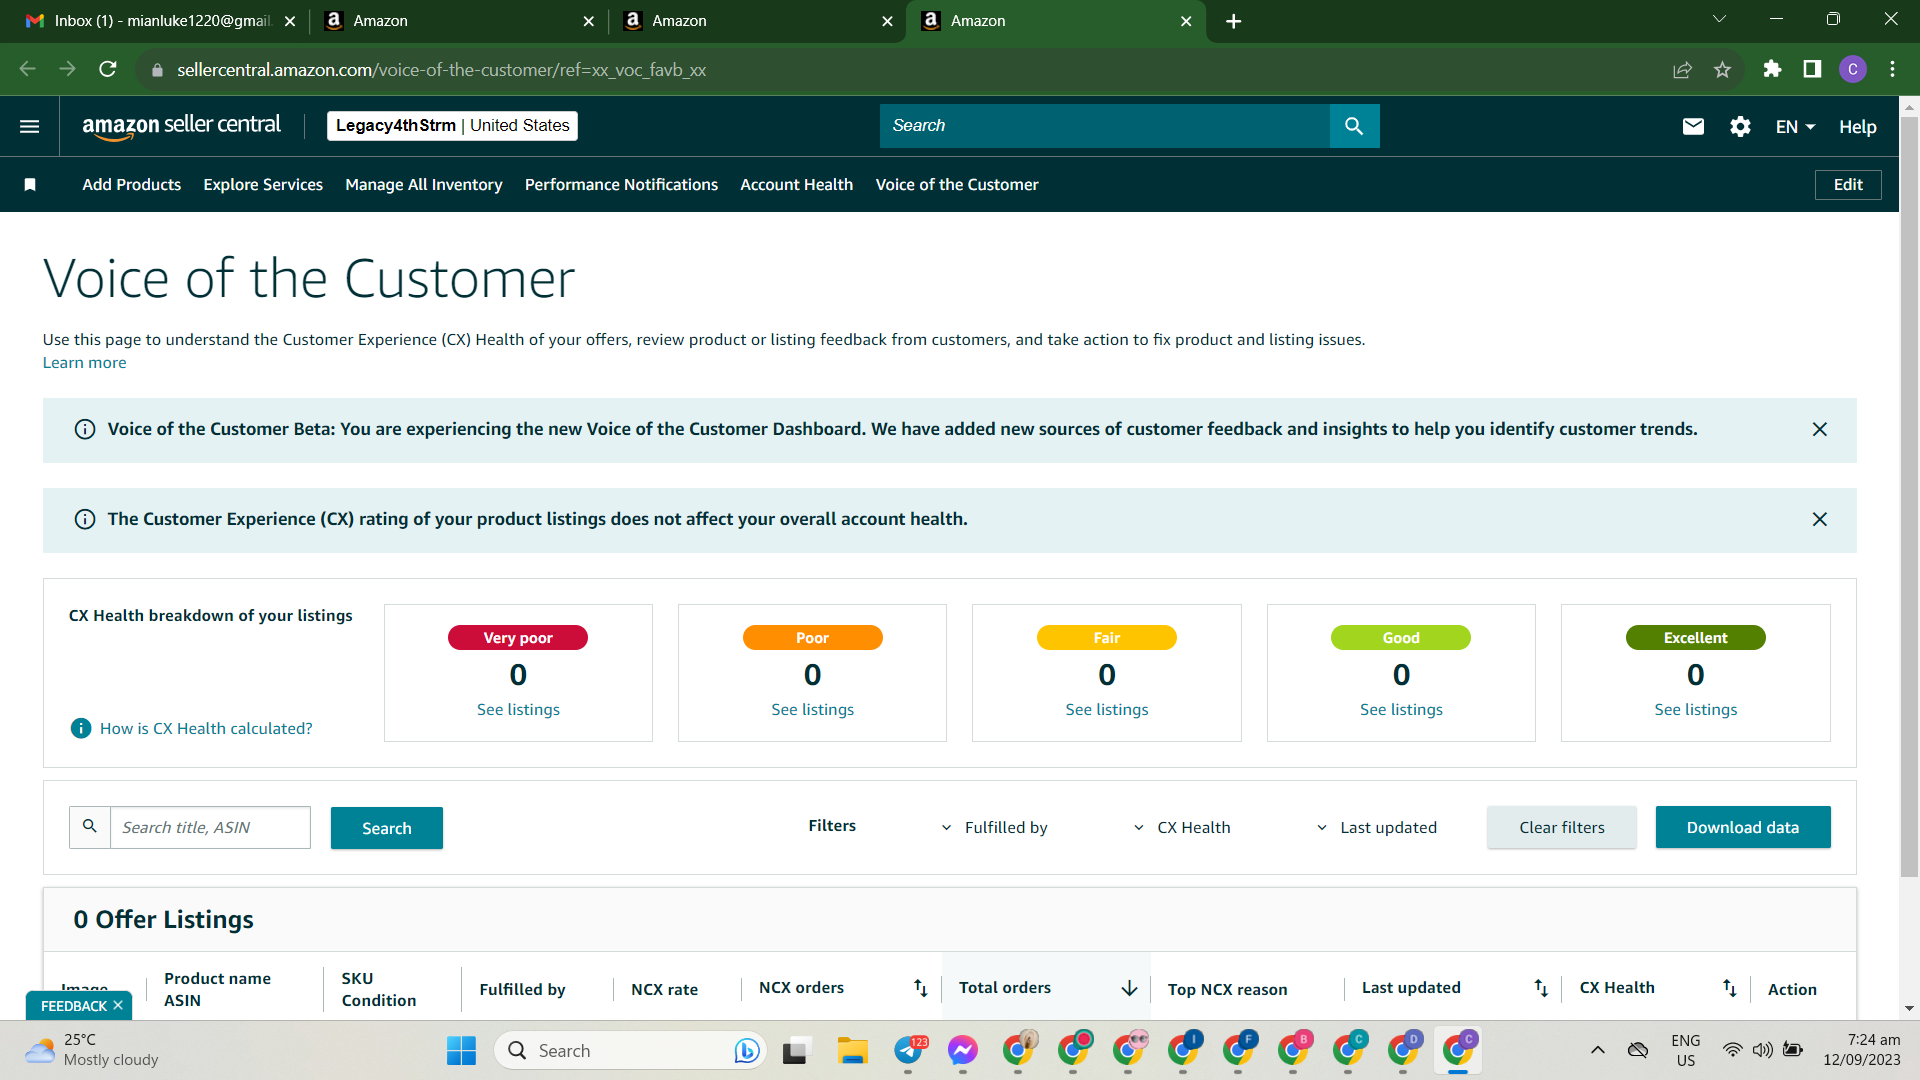Show hidden system tray icons
This screenshot has height=1080, width=1920.
1598,1050
